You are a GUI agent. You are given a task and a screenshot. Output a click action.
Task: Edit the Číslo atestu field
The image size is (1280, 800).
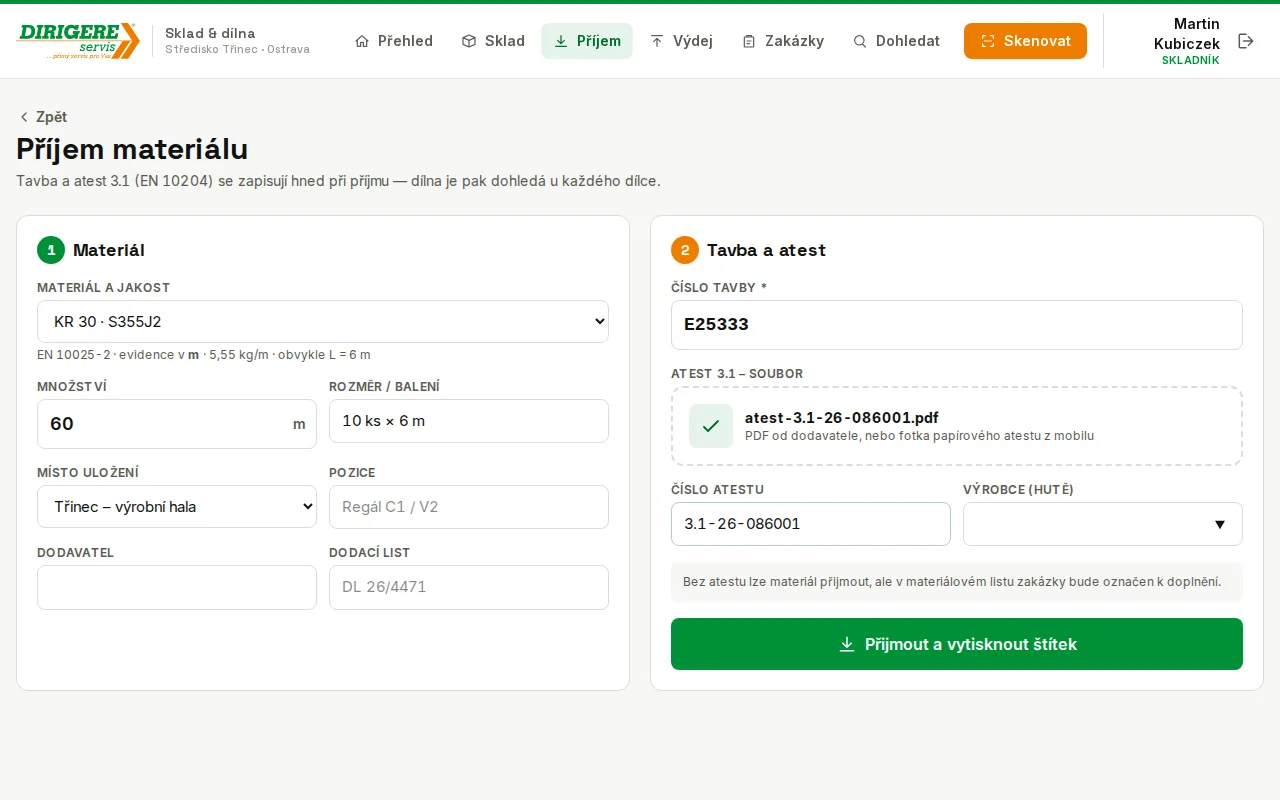click(811, 524)
